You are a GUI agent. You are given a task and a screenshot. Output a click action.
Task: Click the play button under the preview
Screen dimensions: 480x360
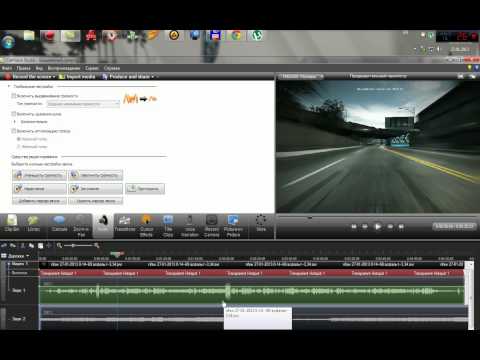tap(377, 226)
